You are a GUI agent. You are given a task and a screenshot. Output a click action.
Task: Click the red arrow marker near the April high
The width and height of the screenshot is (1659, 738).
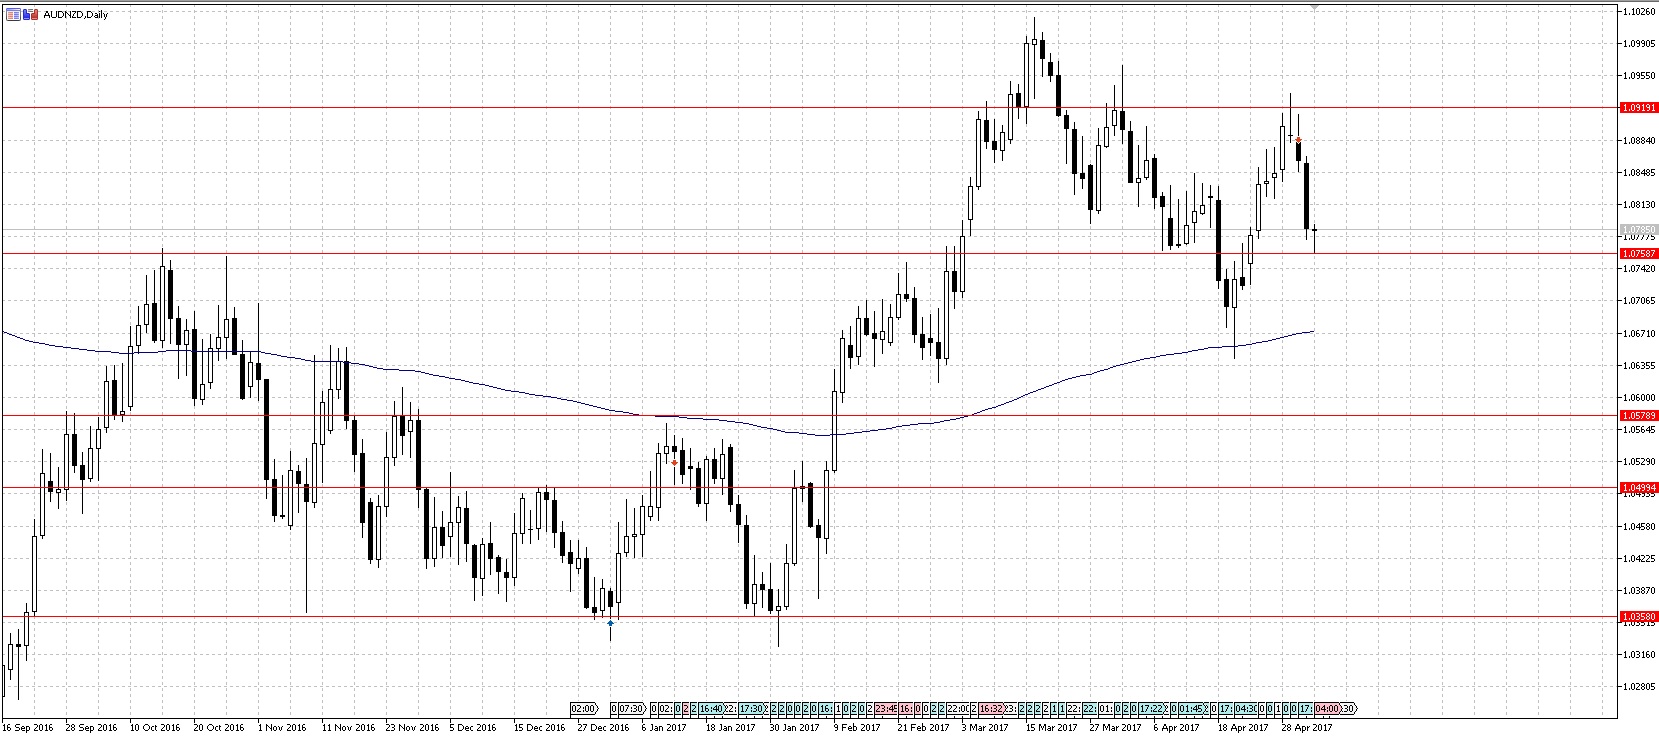(1298, 140)
